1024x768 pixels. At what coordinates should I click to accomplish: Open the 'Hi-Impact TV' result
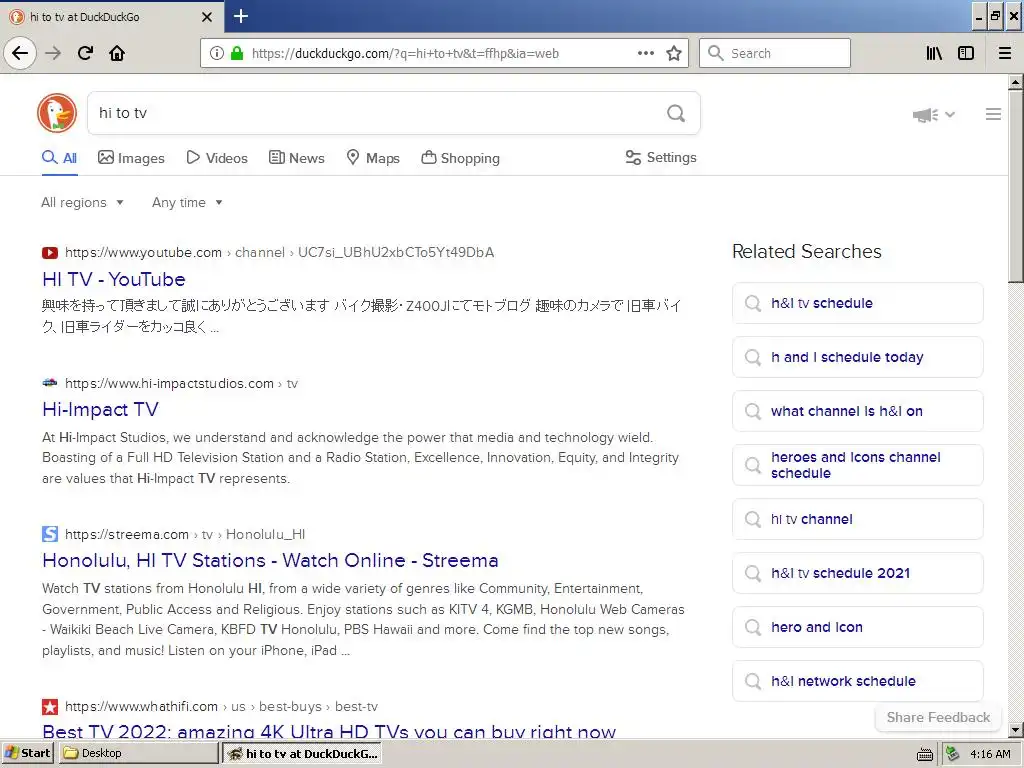point(100,409)
